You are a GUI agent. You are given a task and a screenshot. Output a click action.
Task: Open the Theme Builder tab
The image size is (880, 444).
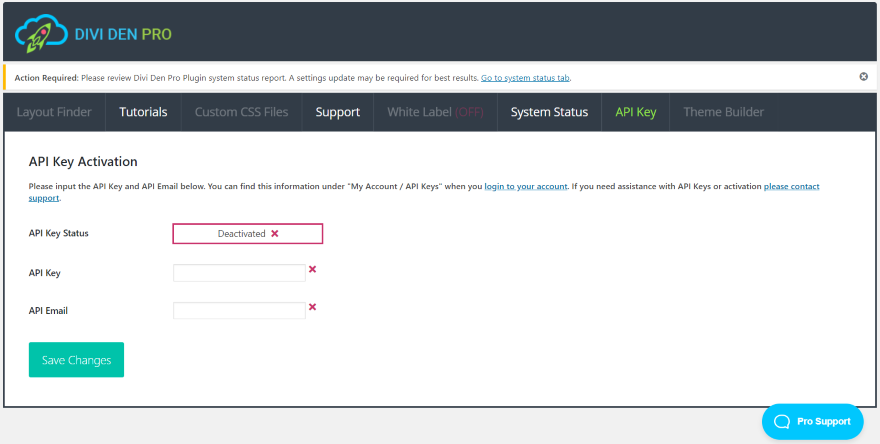point(723,112)
